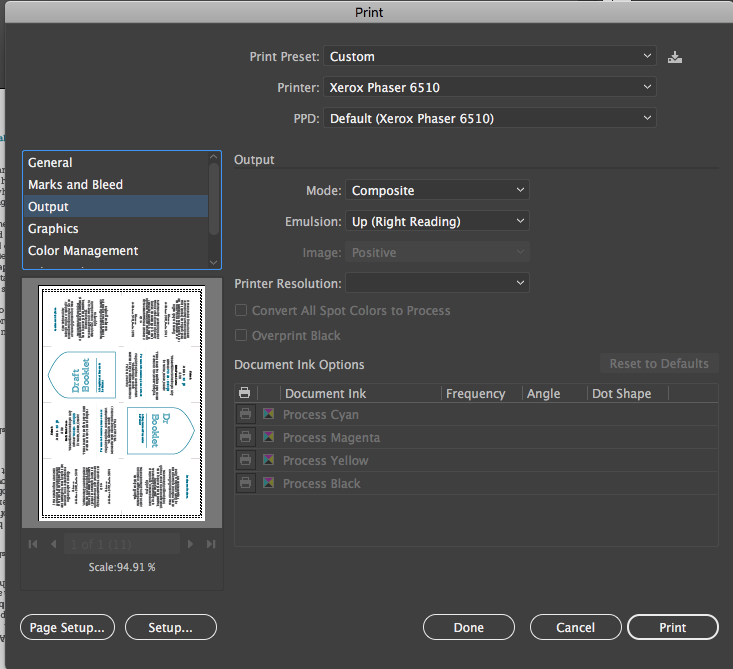Click the Process Cyan color swatch
733x669 pixels.
coord(268,415)
